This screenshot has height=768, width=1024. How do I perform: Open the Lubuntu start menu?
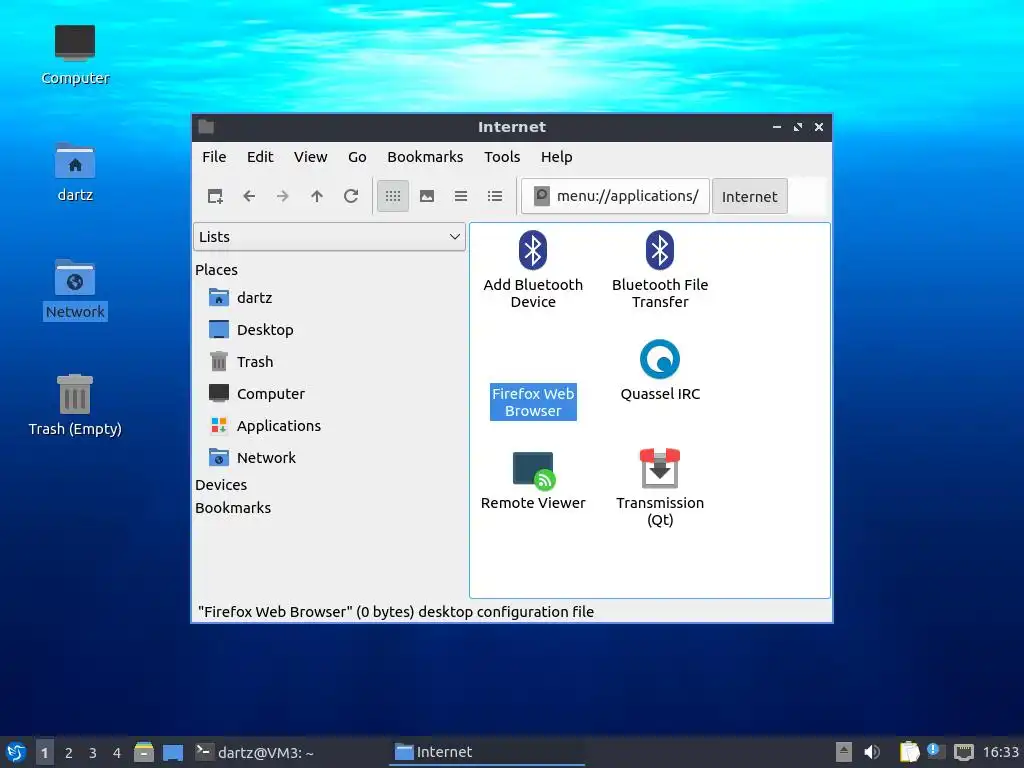click(16, 752)
